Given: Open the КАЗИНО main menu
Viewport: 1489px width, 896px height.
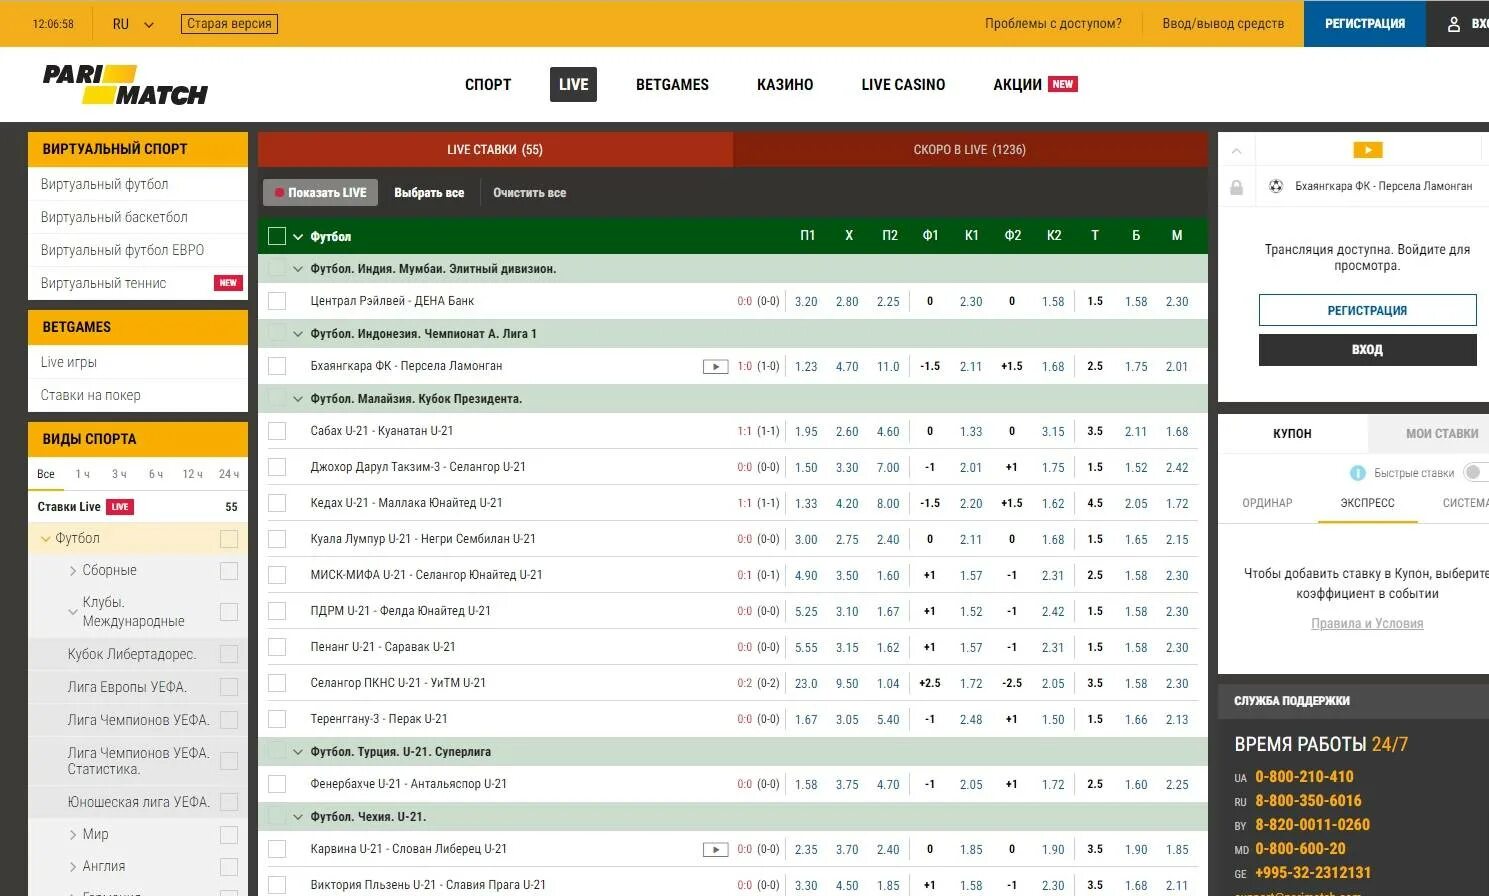Looking at the screenshot, I should click(785, 85).
